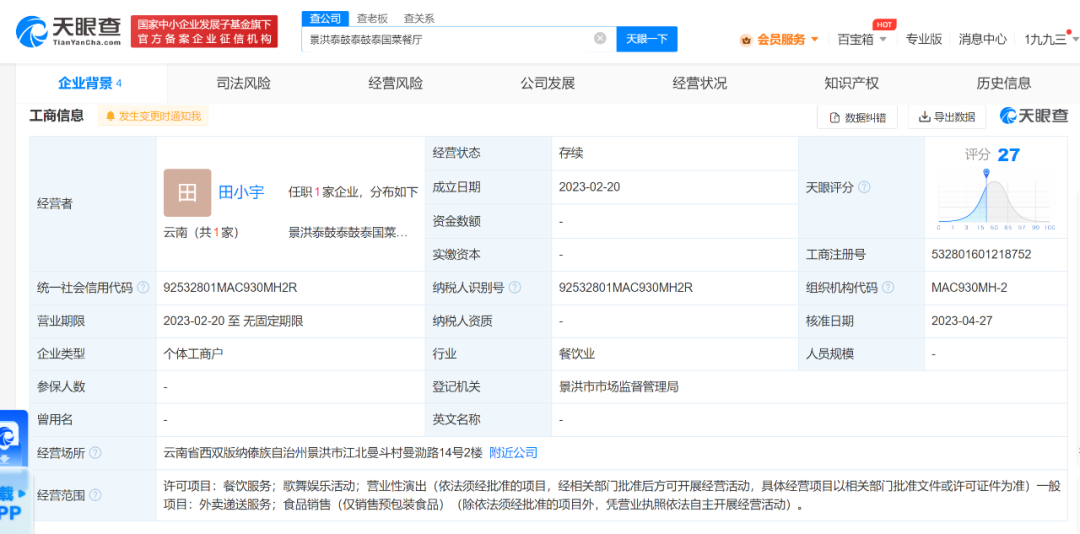This screenshot has height=534, width=1080.
Task: Click the help icon next to 组织机构代码
Action: click(x=888, y=287)
